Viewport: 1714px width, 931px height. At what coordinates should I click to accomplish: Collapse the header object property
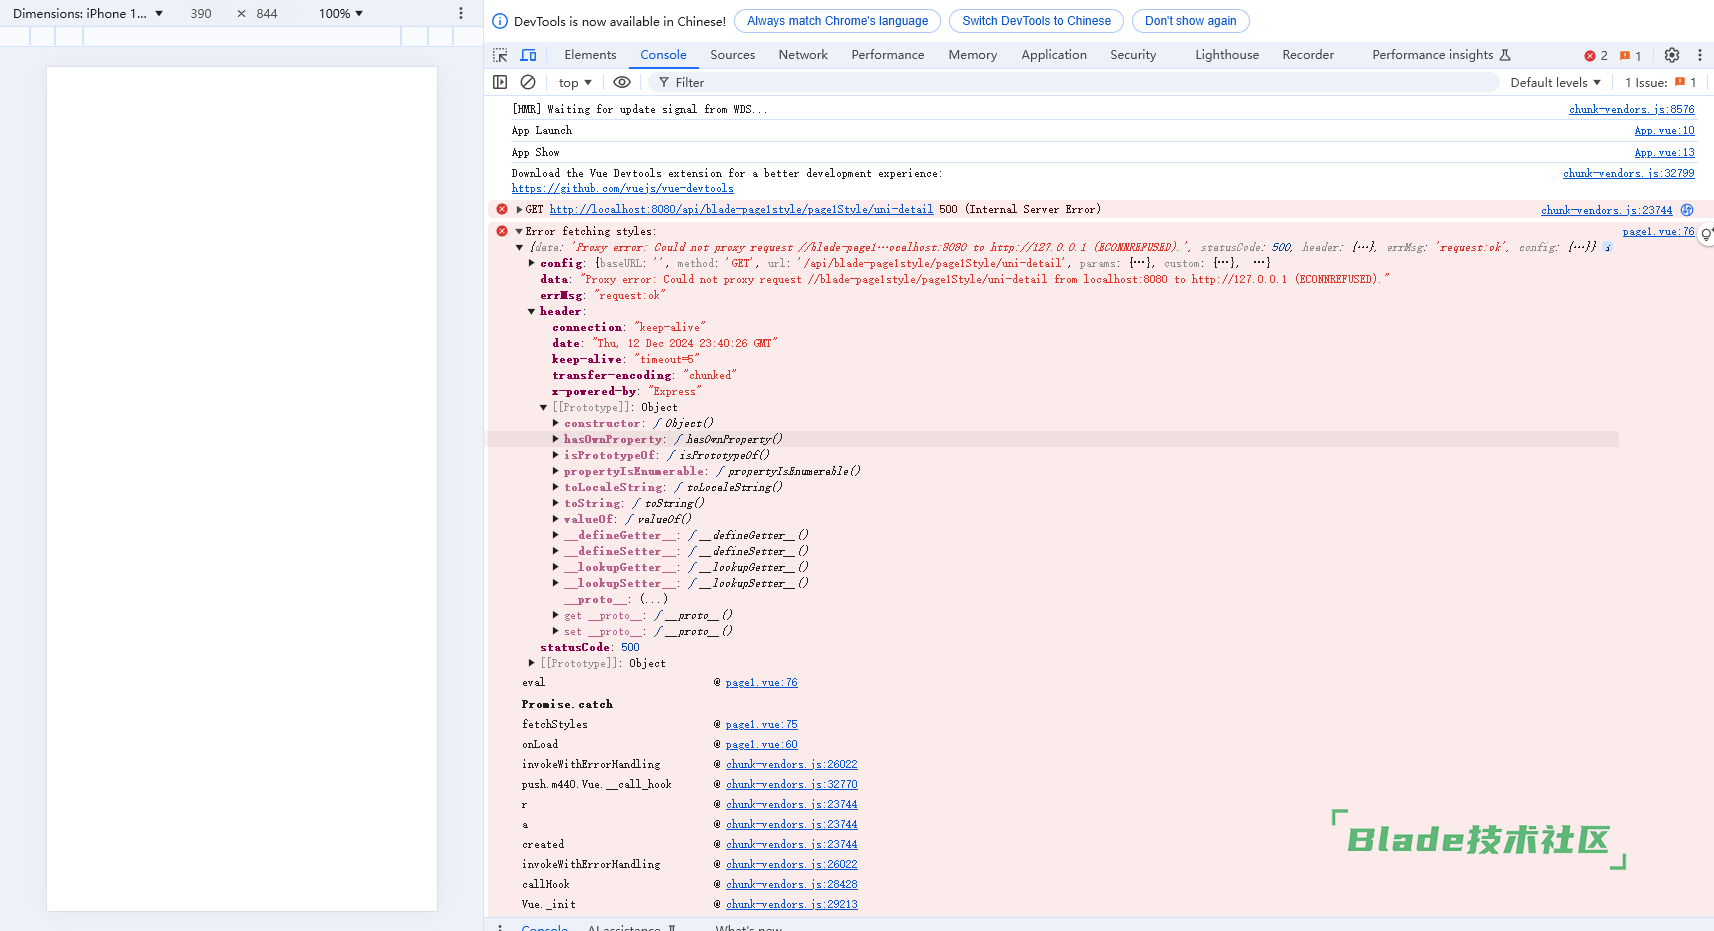click(532, 311)
